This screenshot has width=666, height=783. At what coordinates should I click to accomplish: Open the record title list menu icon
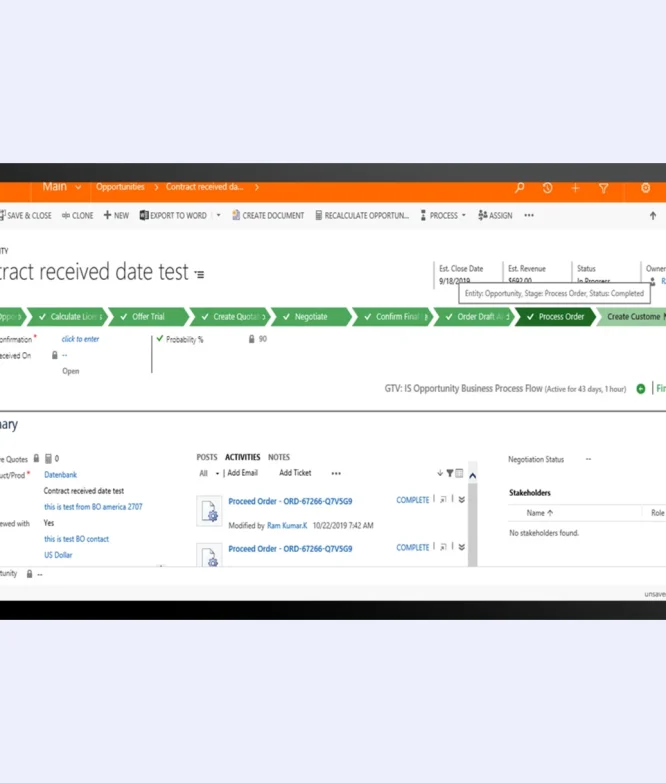point(199,275)
